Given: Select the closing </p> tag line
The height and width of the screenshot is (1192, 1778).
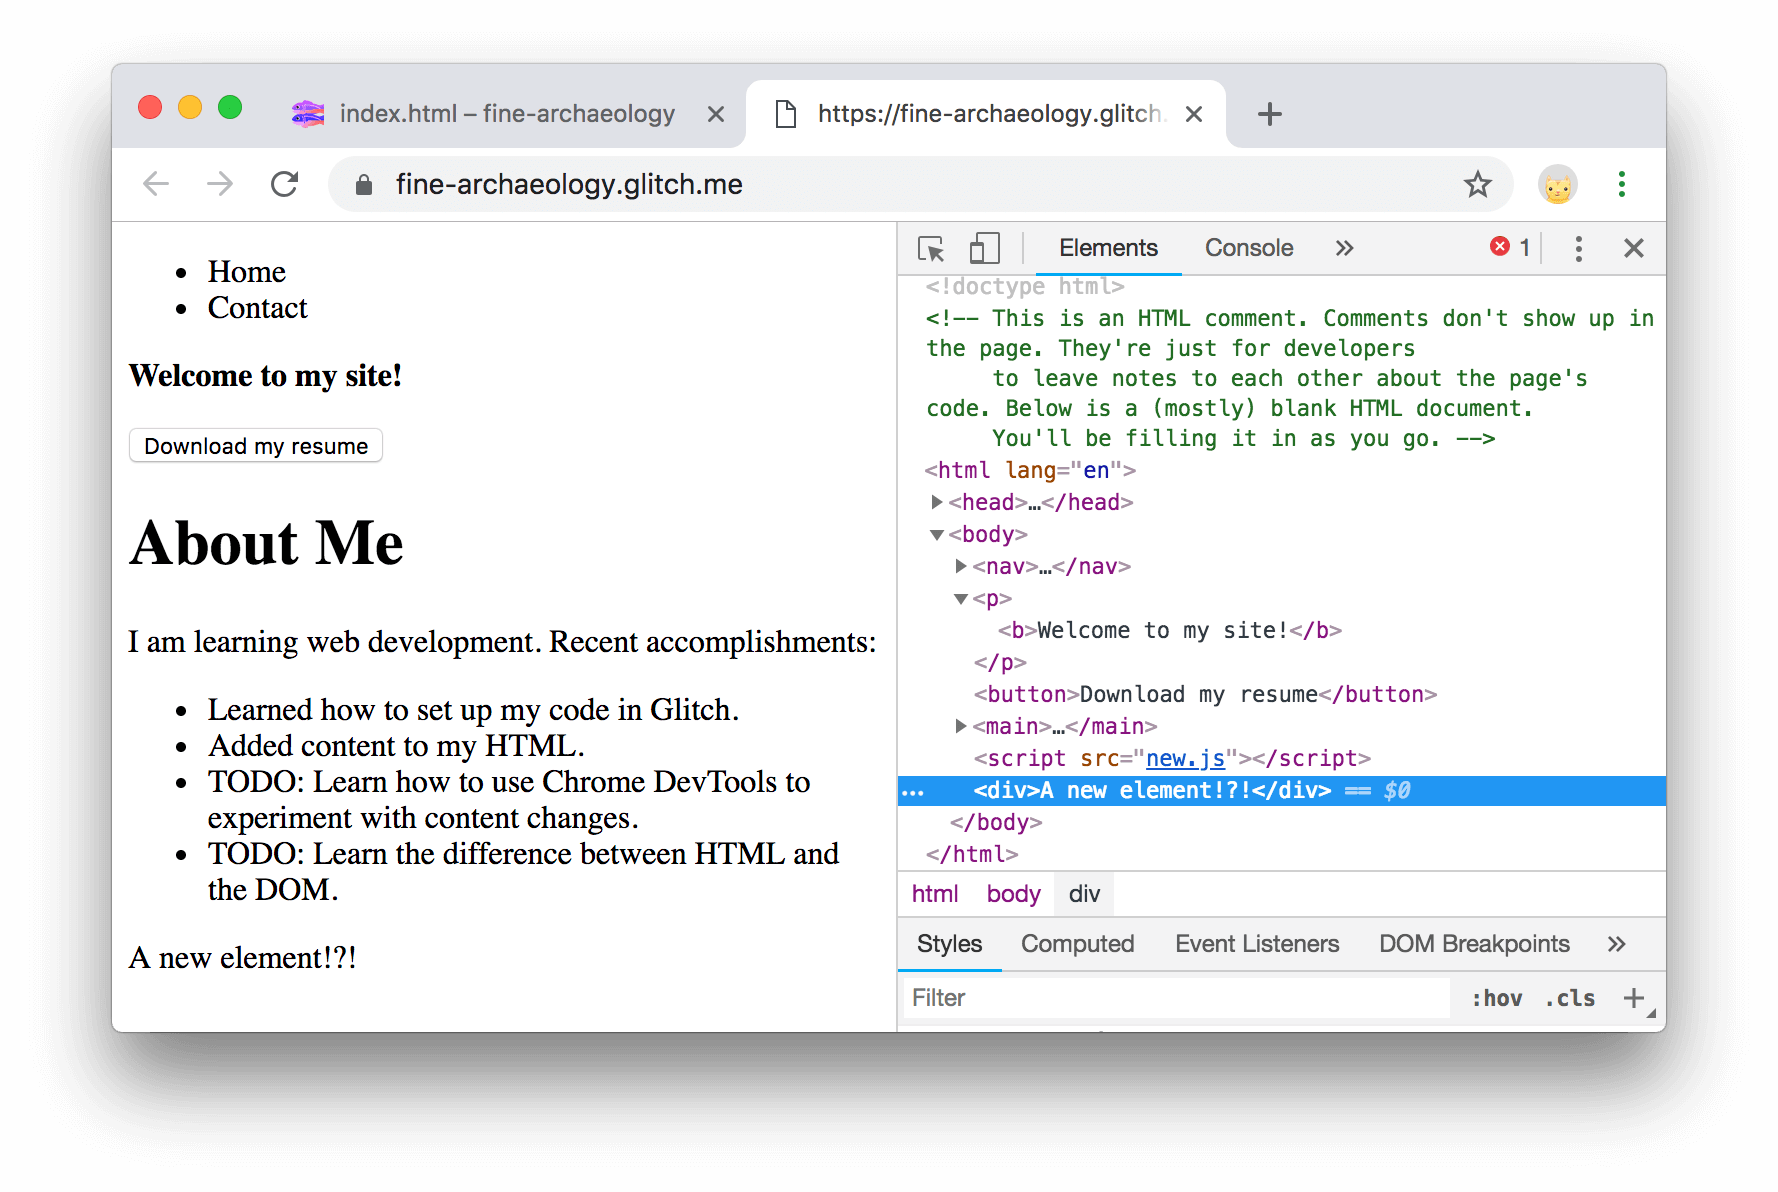Looking at the screenshot, I should tap(1000, 662).
